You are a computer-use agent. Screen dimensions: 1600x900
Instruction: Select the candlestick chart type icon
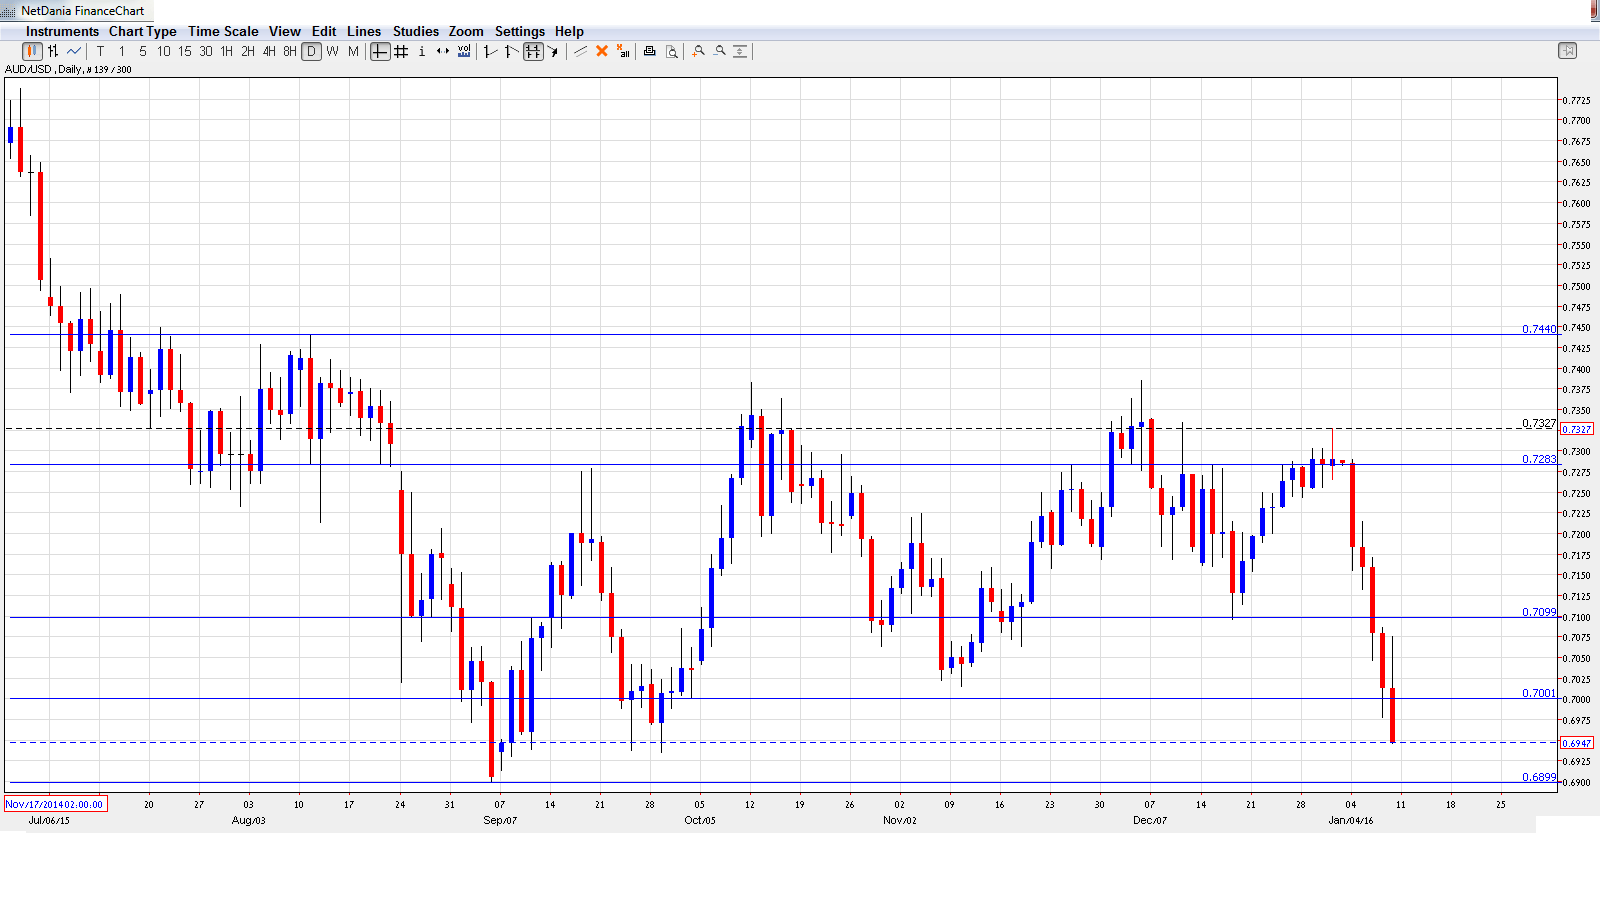tap(33, 51)
